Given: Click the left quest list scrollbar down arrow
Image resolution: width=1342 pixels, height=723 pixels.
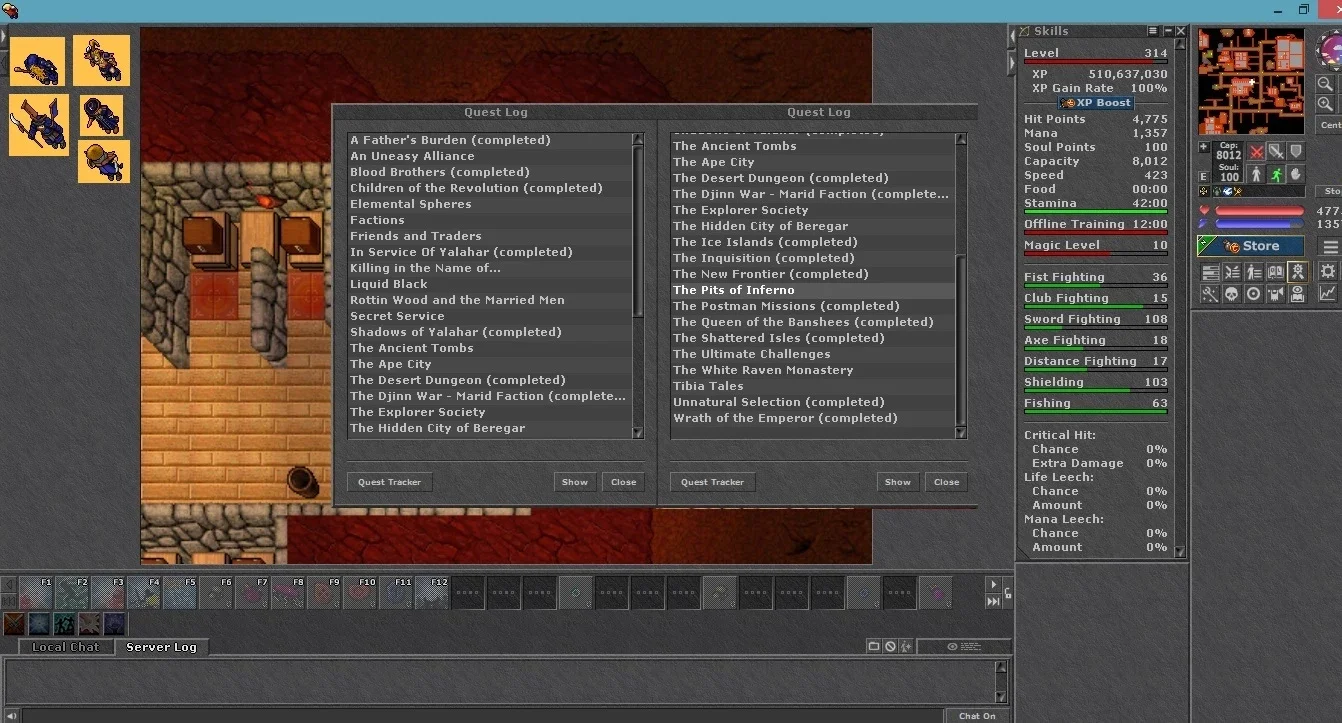Looking at the screenshot, I should point(638,433).
